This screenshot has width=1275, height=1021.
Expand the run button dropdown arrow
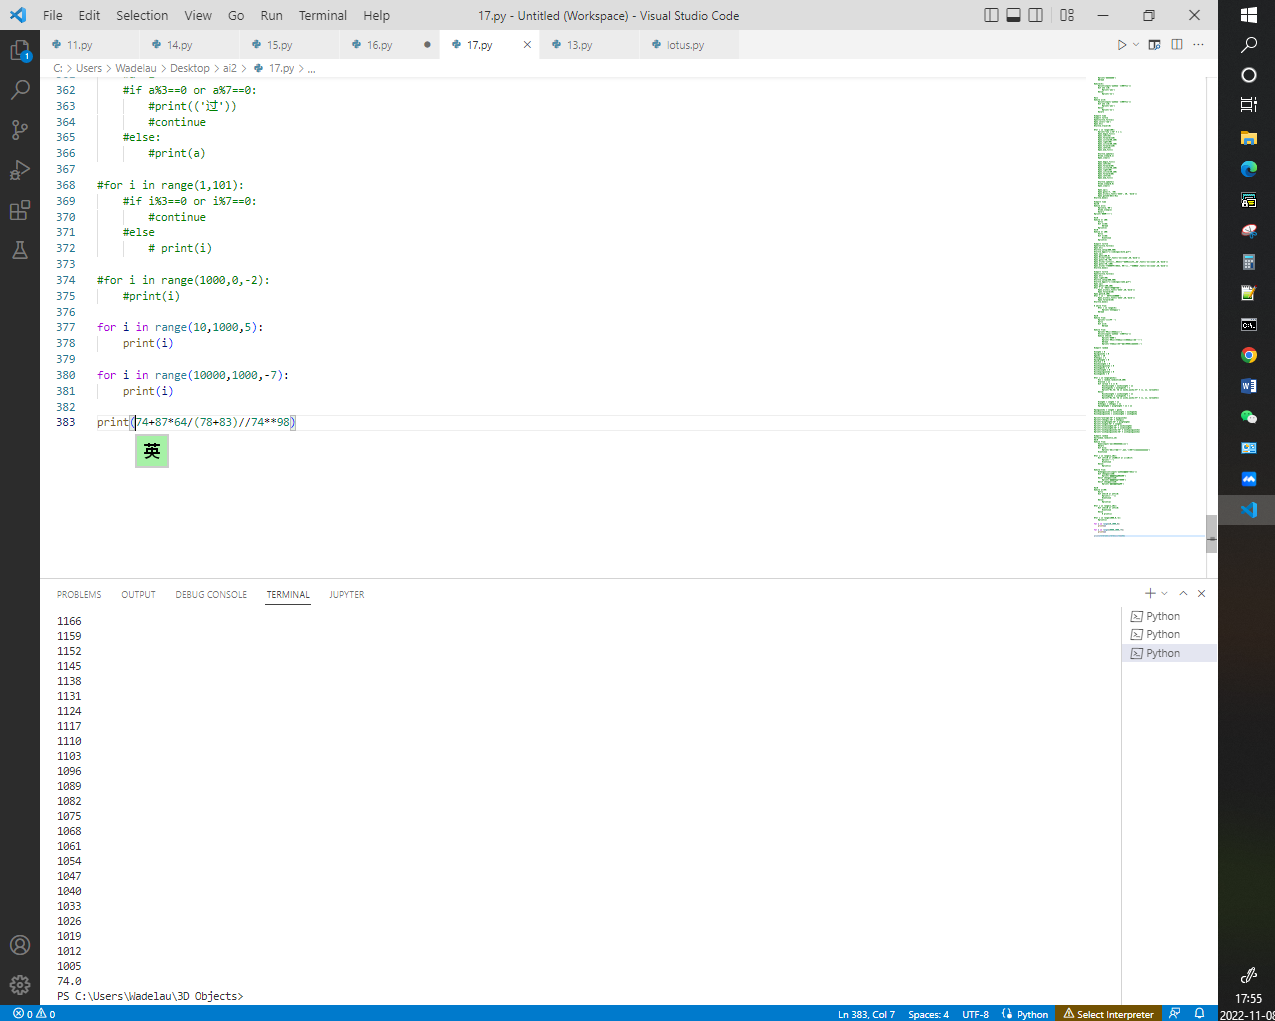pyautogui.click(x=1136, y=45)
